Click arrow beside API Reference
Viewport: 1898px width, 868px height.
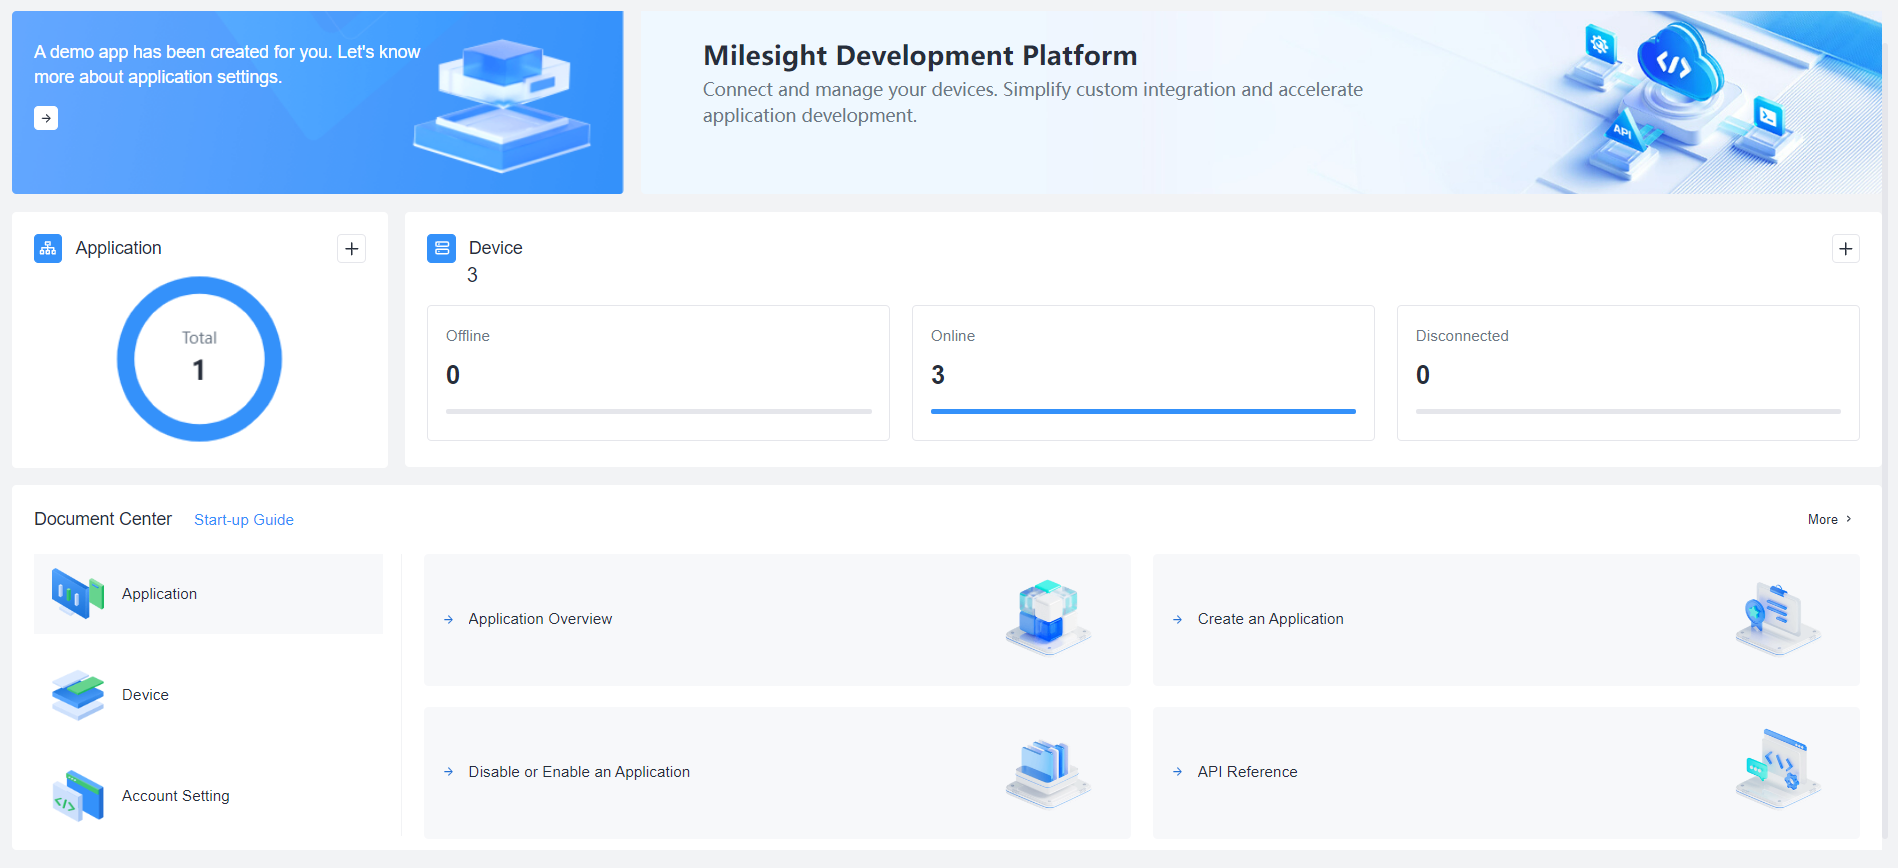coord(1177,772)
